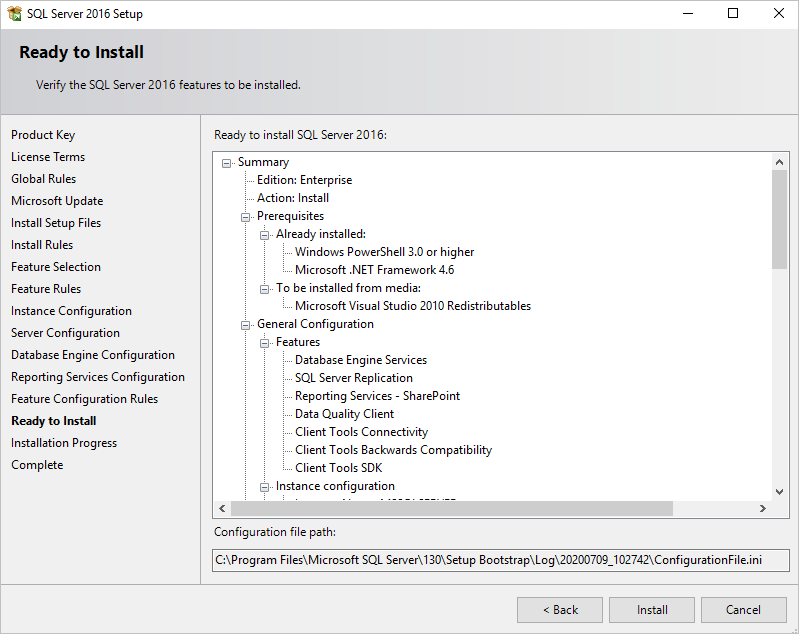799x634 pixels.
Task: Collapse the General Configuration node
Action: coord(245,326)
